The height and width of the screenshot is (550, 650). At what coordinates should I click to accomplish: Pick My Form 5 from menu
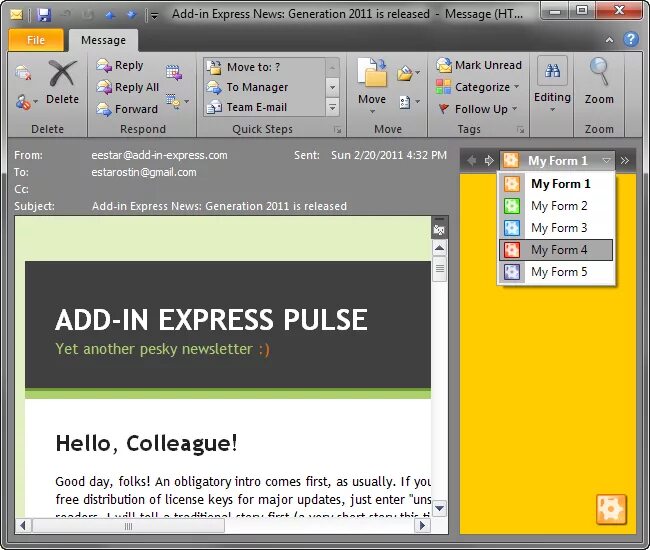point(556,272)
